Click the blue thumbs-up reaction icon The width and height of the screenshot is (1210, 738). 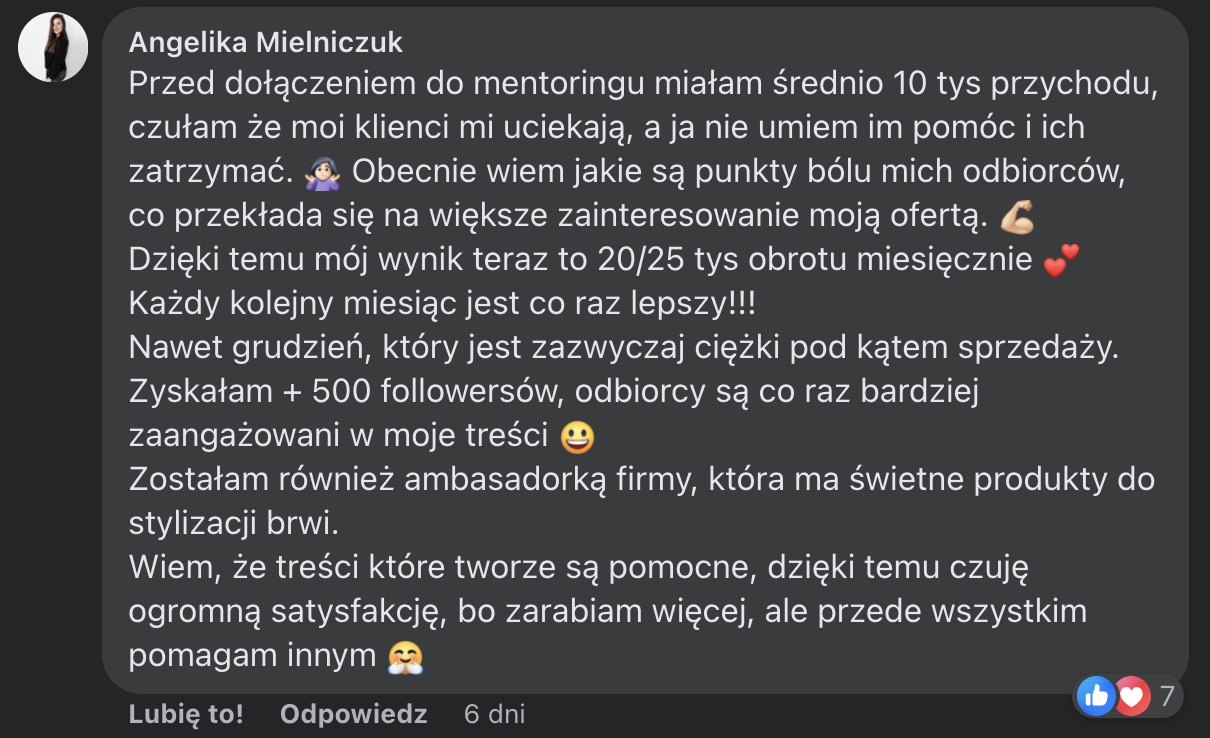(1097, 695)
